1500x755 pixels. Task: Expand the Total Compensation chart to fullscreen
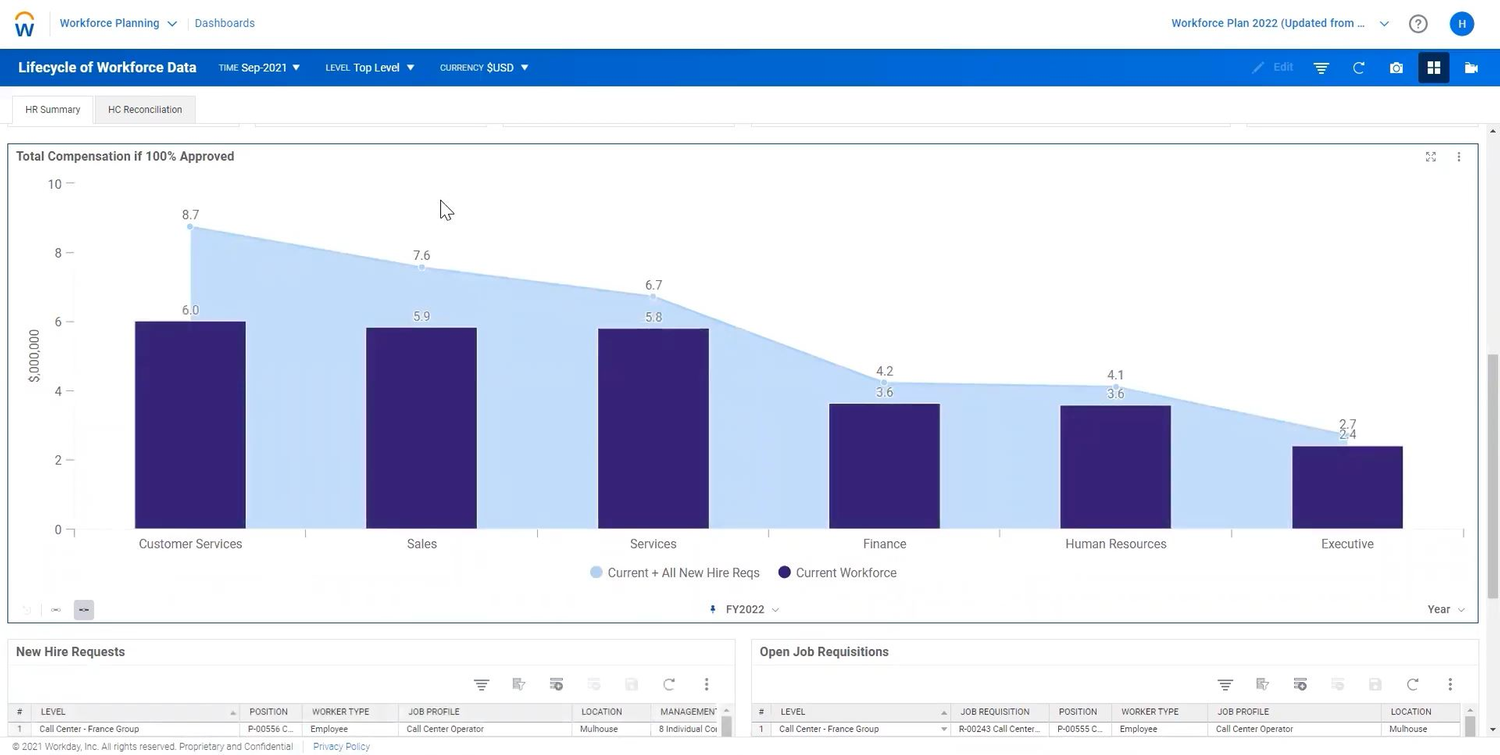pyautogui.click(x=1431, y=156)
